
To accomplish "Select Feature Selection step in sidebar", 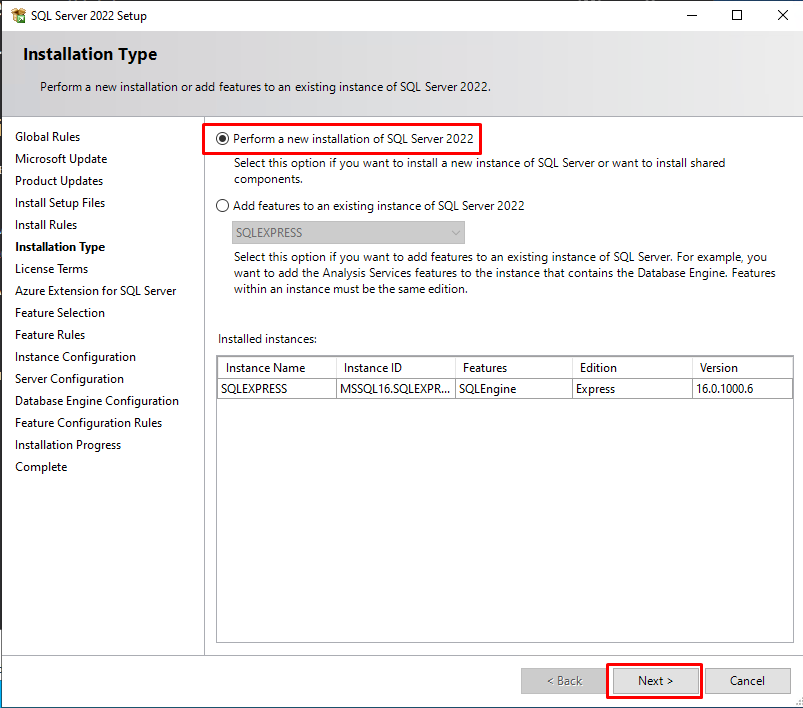I will pyautogui.click(x=60, y=313).
